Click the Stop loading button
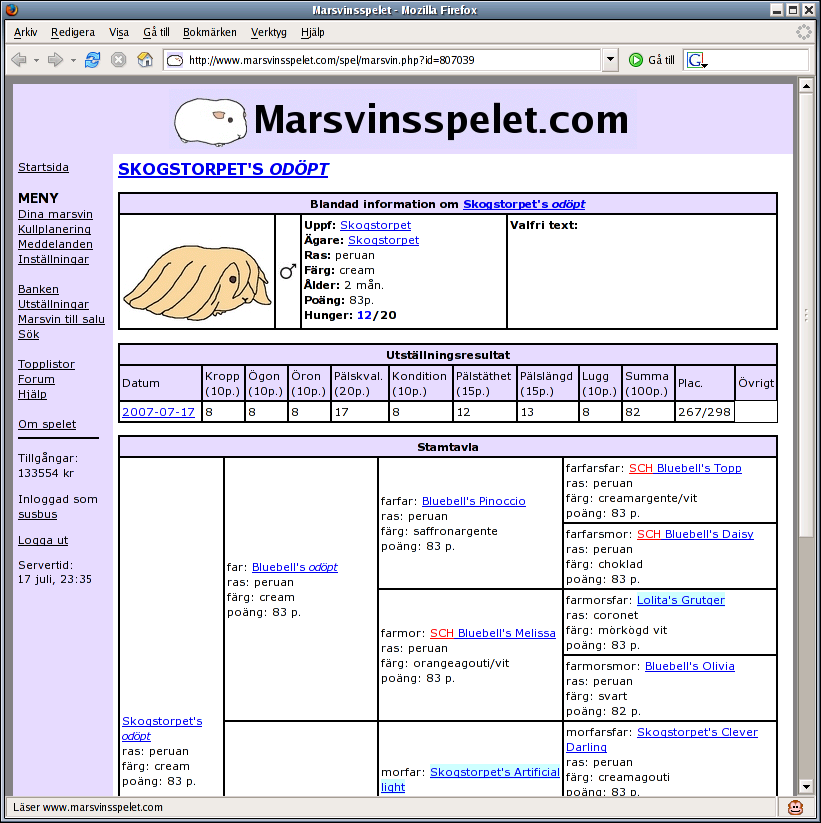The image size is (821, 823). click(x=119, y=60)
